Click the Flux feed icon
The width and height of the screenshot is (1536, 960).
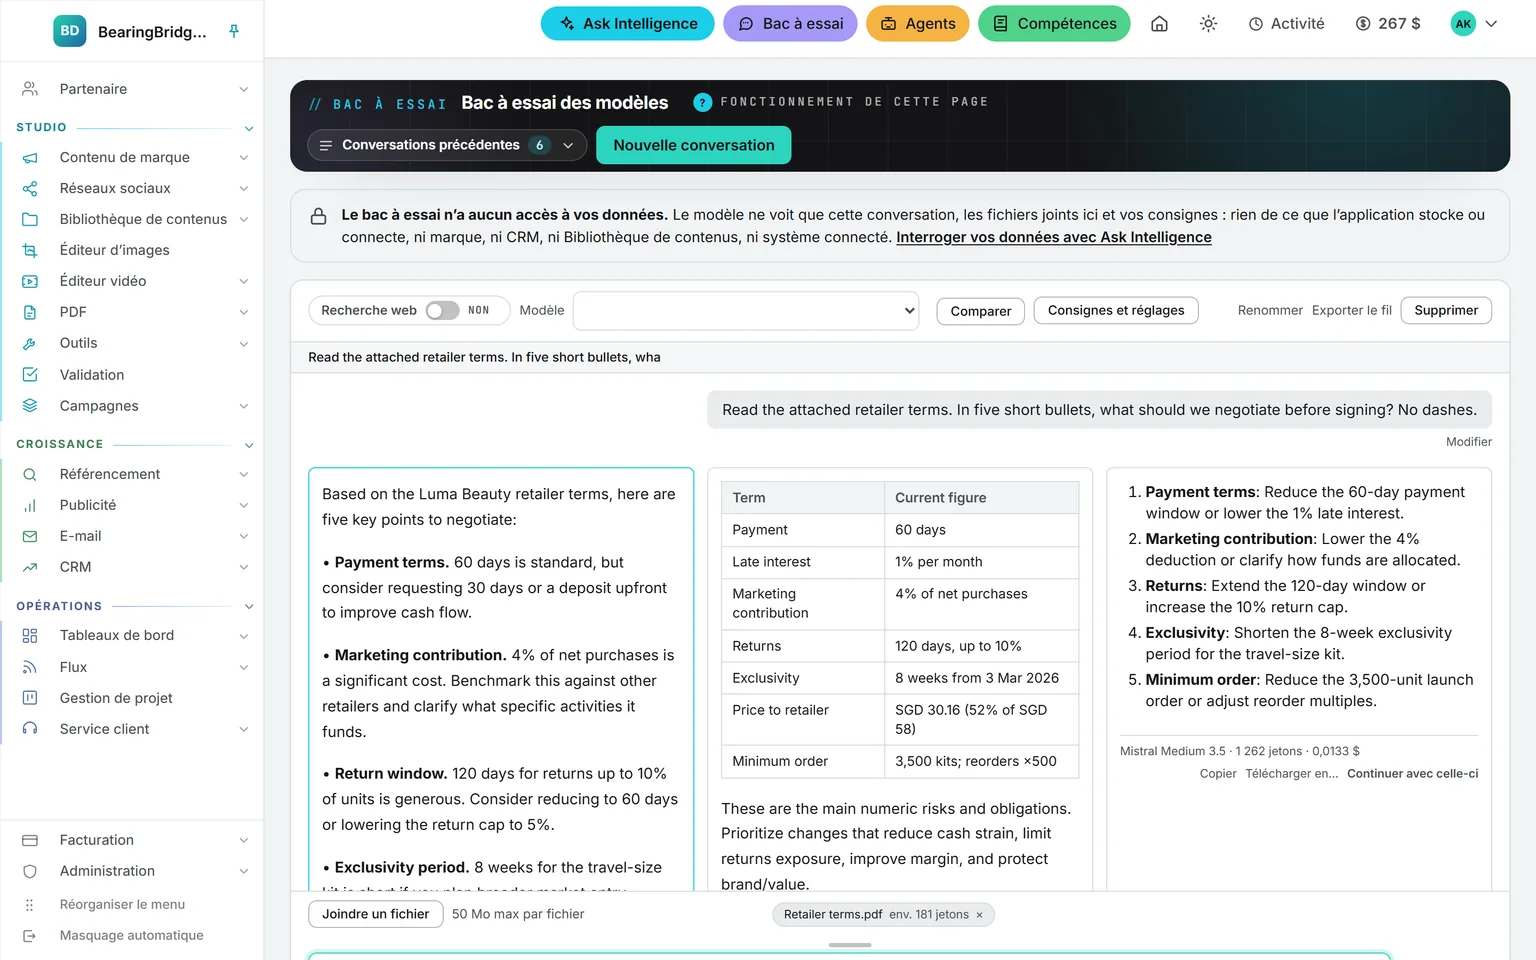pos(30,667)
